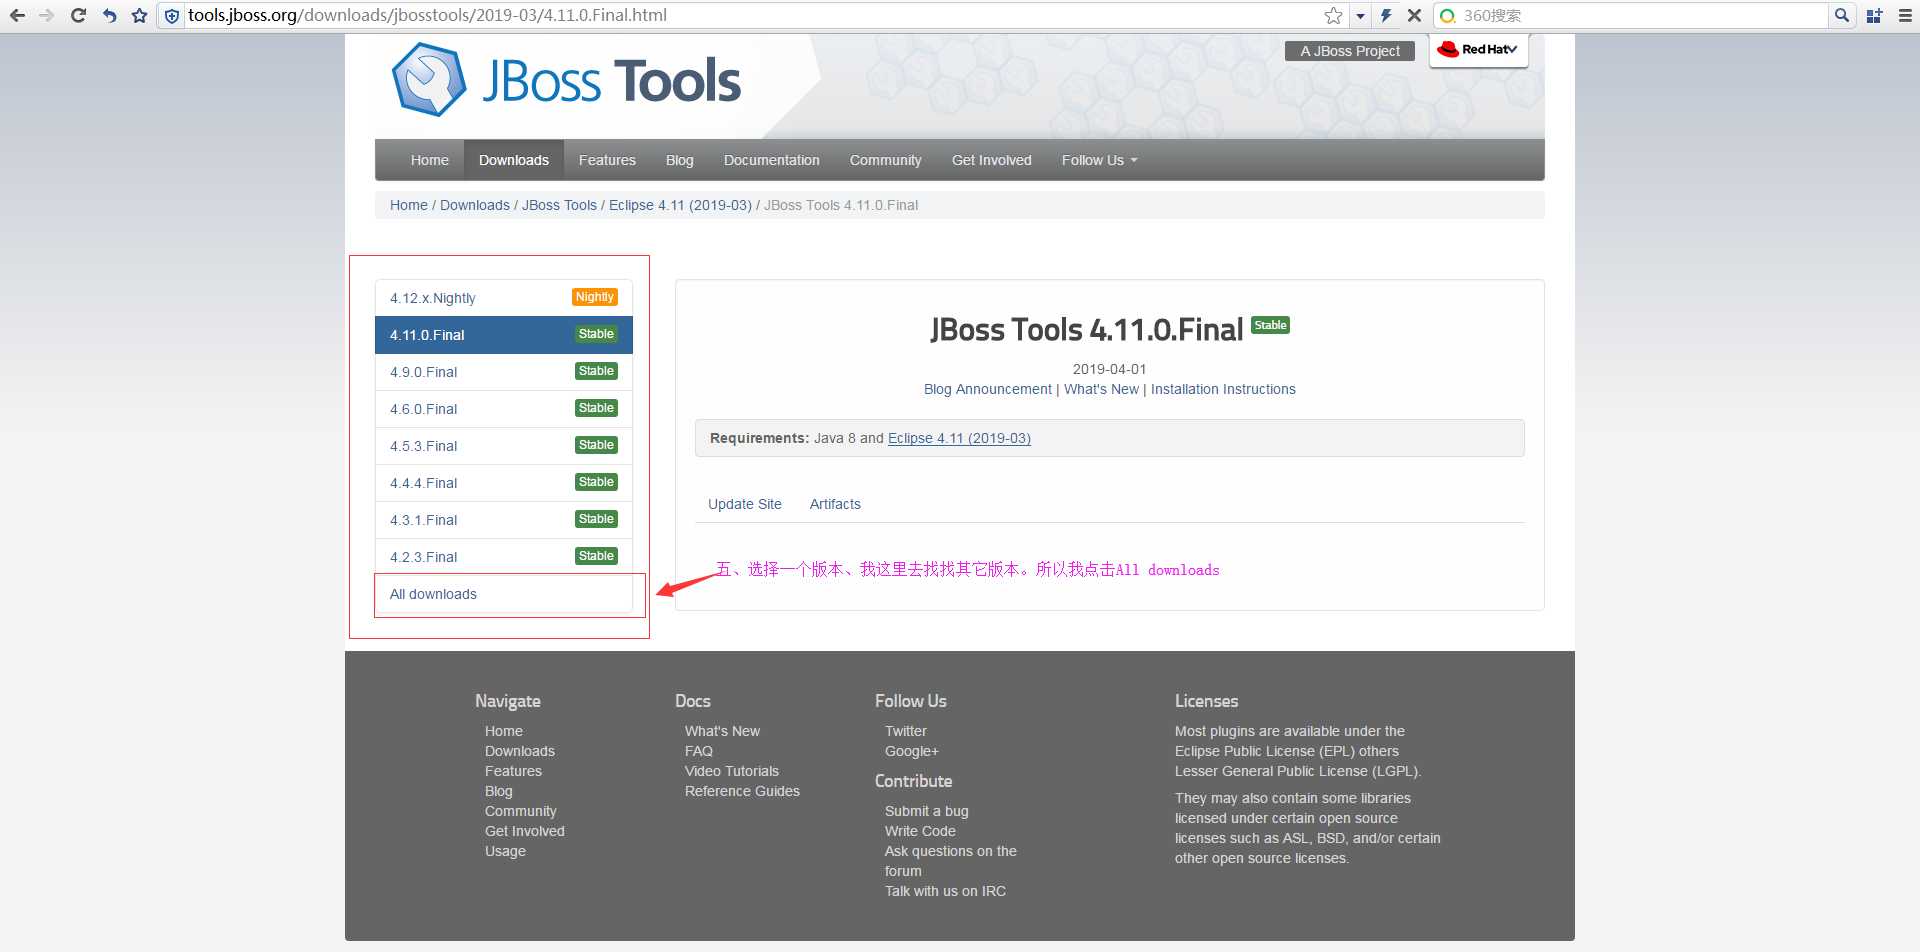Image resolution: width=1920 pixels, height=952 pixels.
Task: Click the shield security icon in address bar
Action: pyautogui.click(x=172, y=15)
